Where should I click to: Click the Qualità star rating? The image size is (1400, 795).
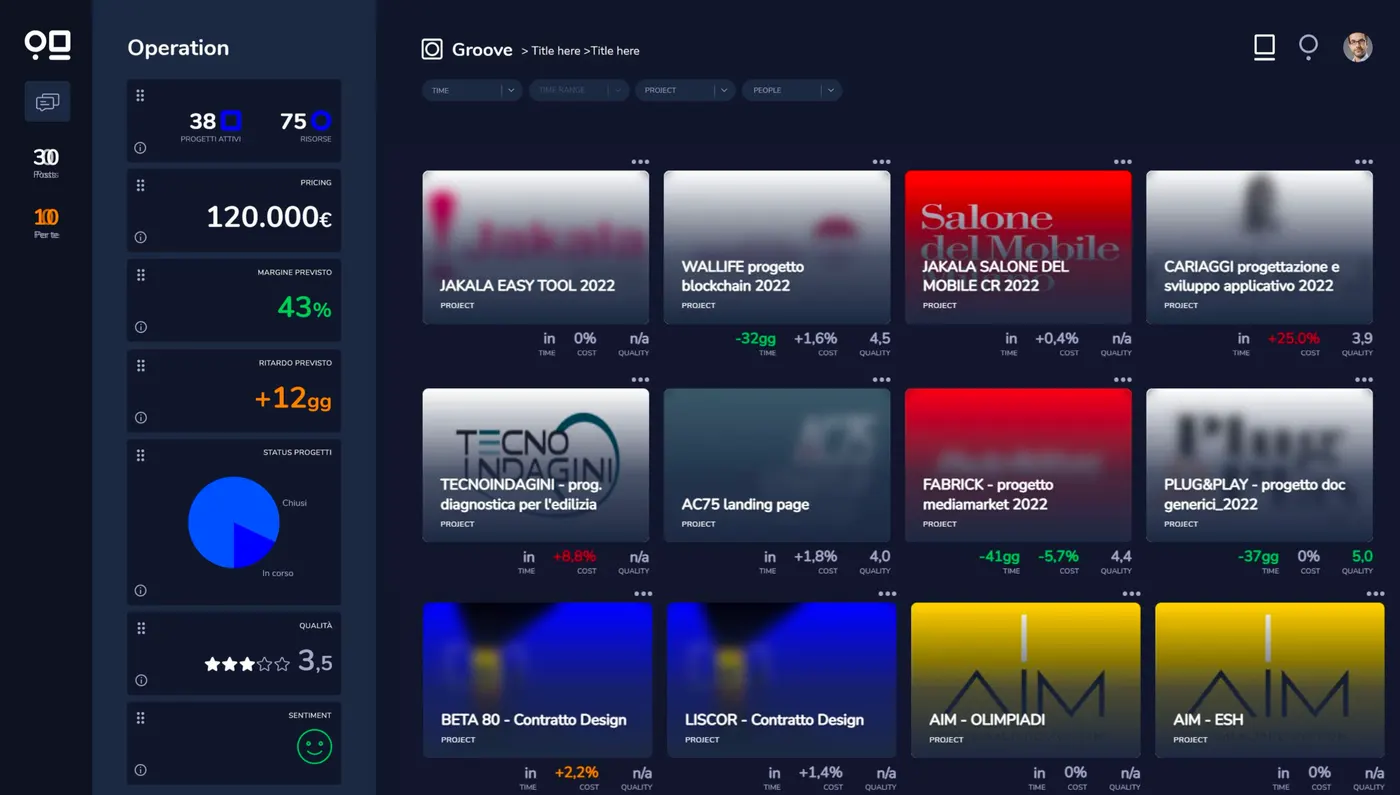pos(247,664)
